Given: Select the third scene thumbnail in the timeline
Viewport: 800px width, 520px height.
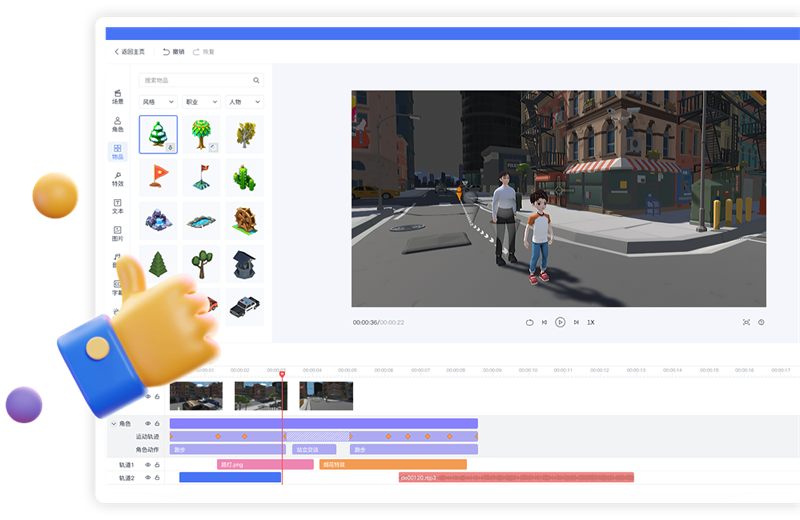Looking at the screenshot, I should 326,396.
